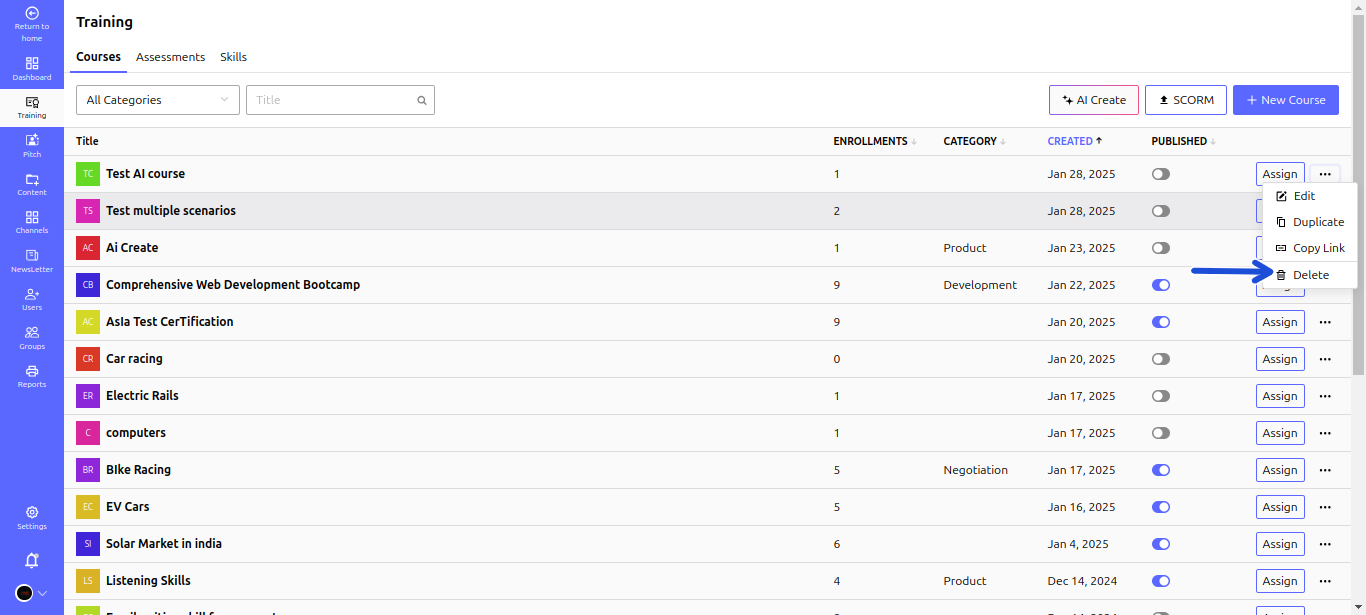Open the Pitch section in sidebar
Screen dimensions: 1366x615
point(32,146)
